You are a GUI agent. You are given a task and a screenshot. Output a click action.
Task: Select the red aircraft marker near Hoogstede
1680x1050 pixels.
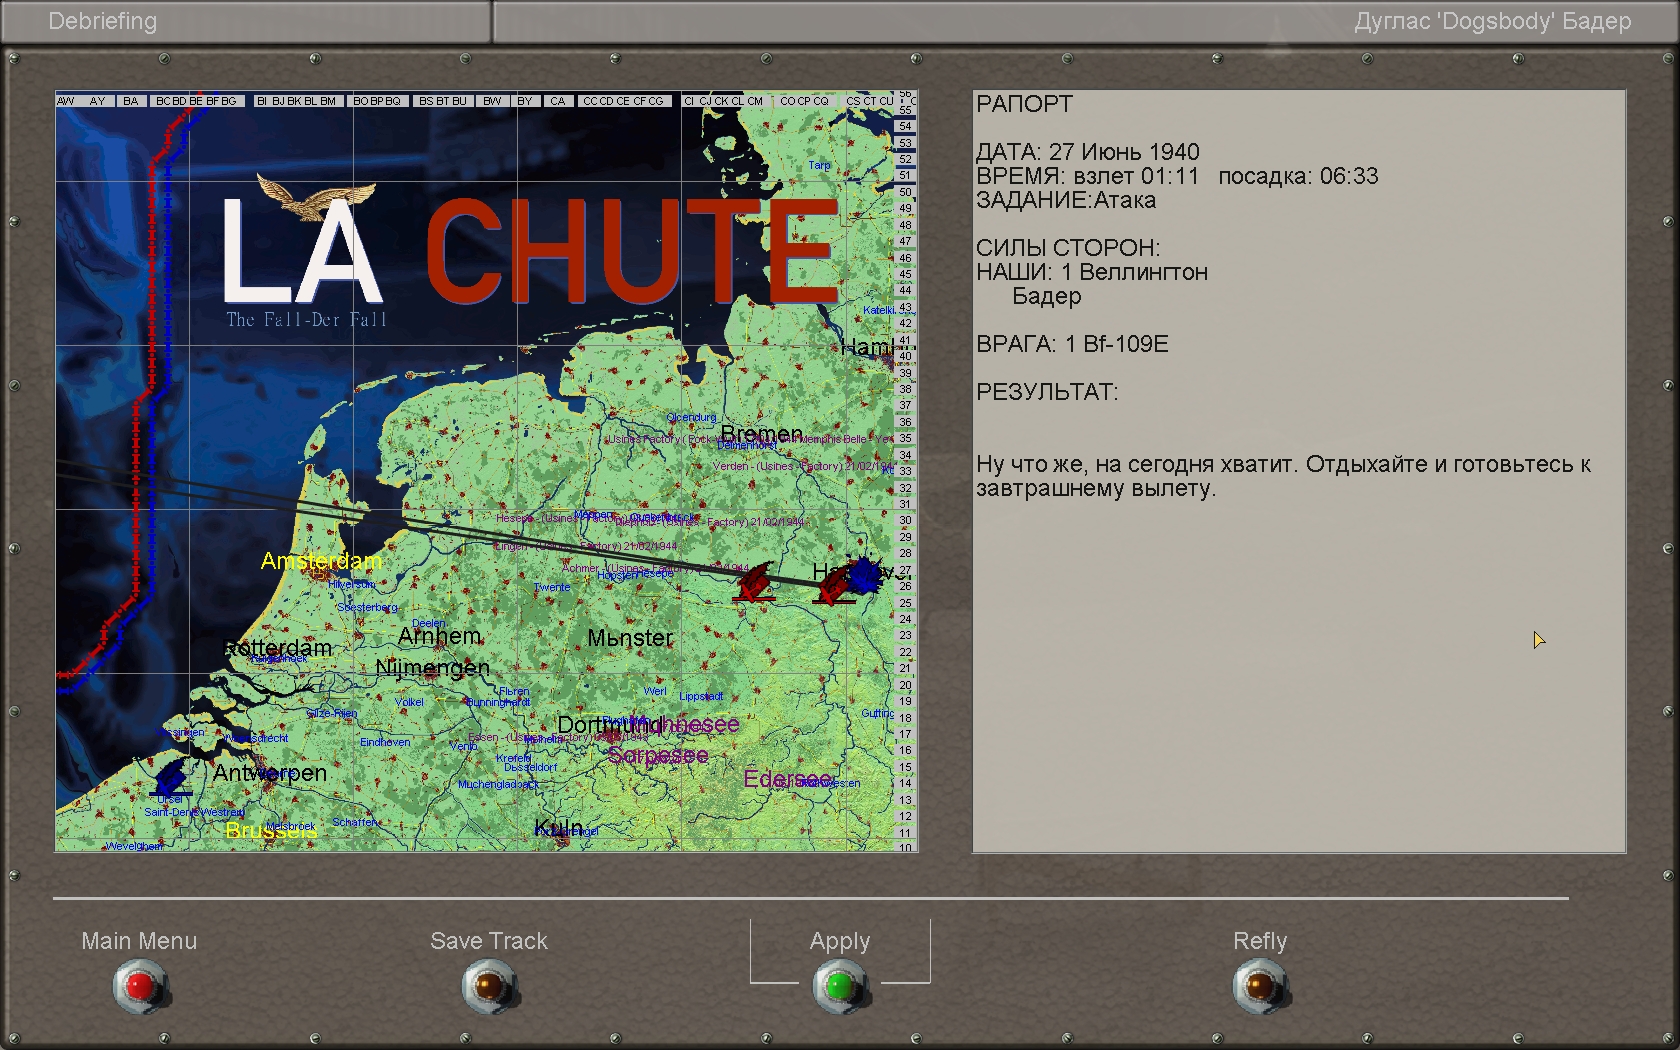(x=754, y=583)
